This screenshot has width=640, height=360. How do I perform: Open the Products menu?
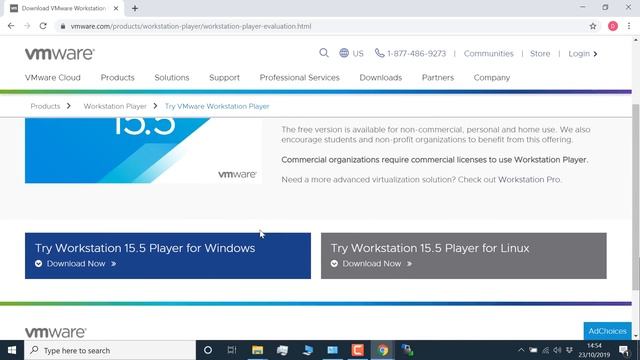click(118, 78)
